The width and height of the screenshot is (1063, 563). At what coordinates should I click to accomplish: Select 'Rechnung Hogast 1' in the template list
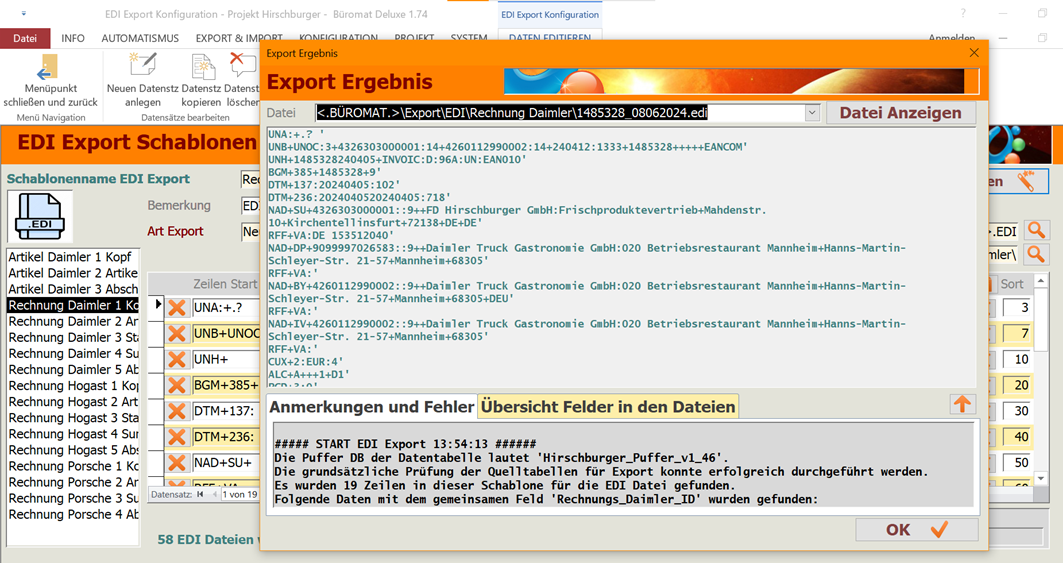pyautogui.click(x=73, y=386)
